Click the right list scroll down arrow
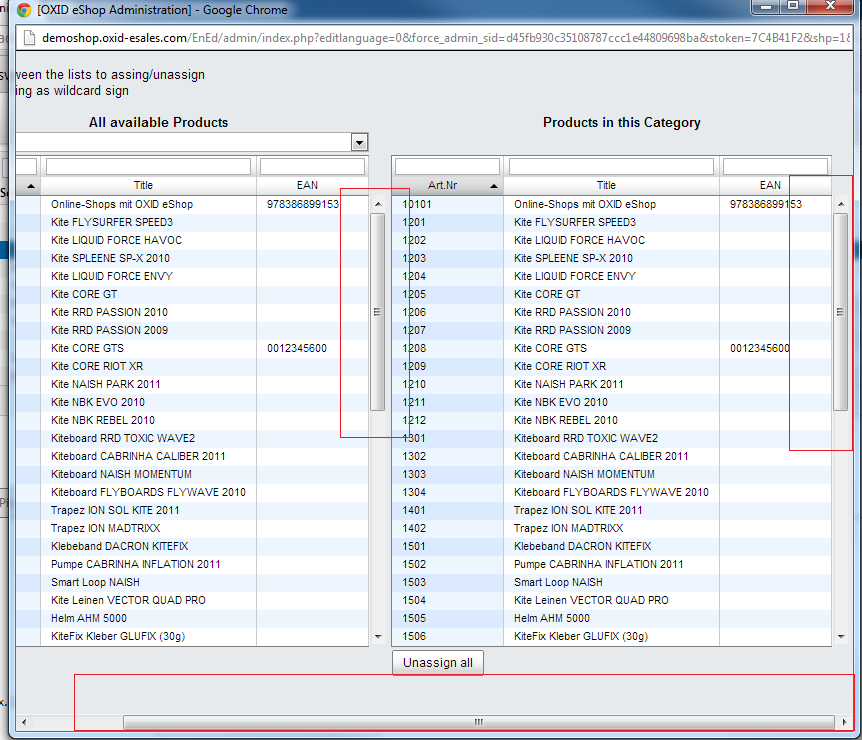This screenshot has height=740, width=862. (x=841, y=637)
